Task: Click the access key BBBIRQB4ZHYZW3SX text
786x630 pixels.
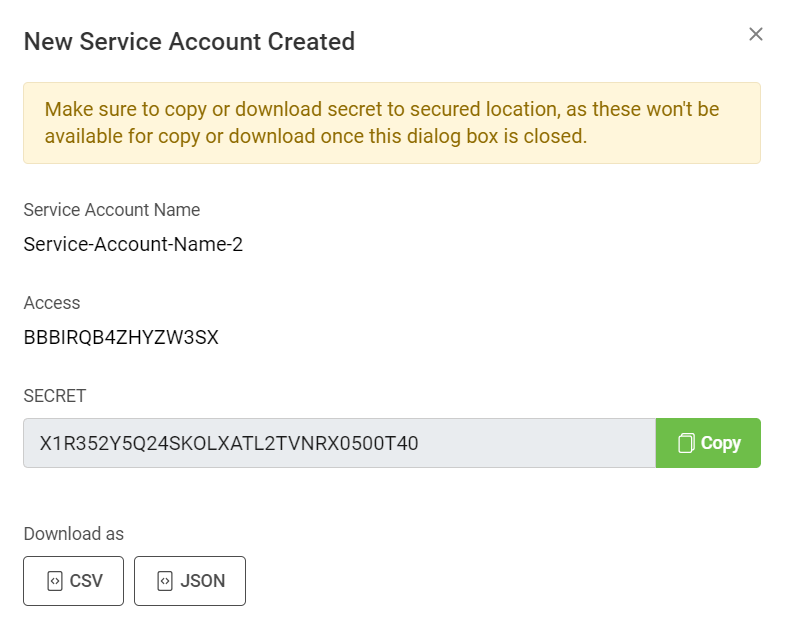Action: [x=121, y=337]
